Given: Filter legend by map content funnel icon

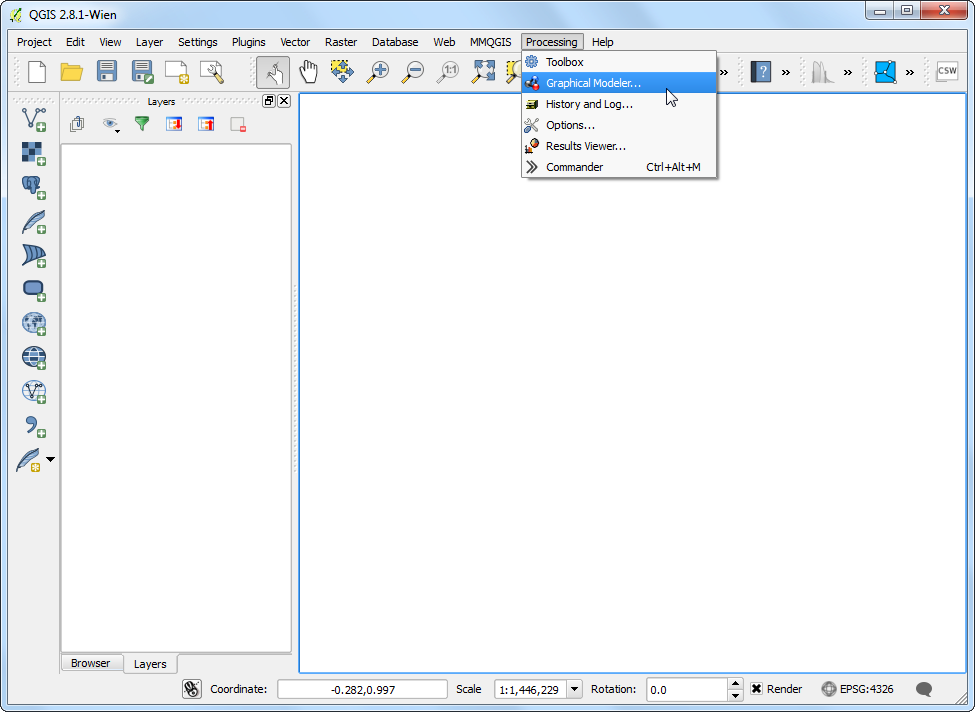Looking at the screenshot, I should pos(142,124).
